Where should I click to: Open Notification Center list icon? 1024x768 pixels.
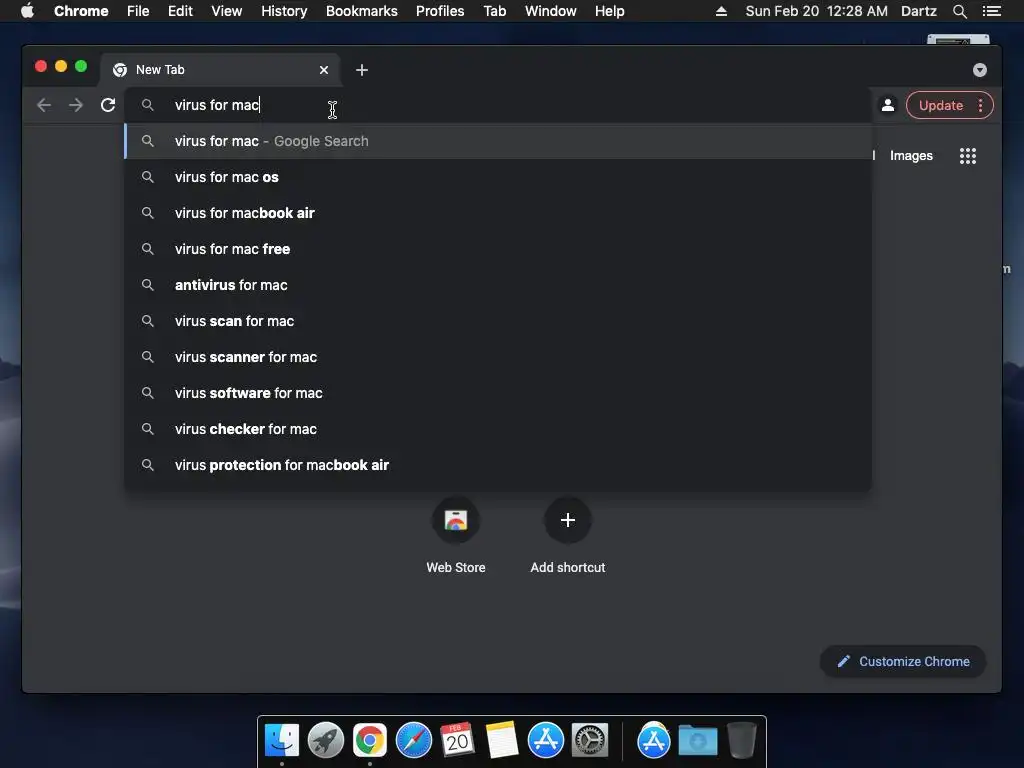point(992,11)
